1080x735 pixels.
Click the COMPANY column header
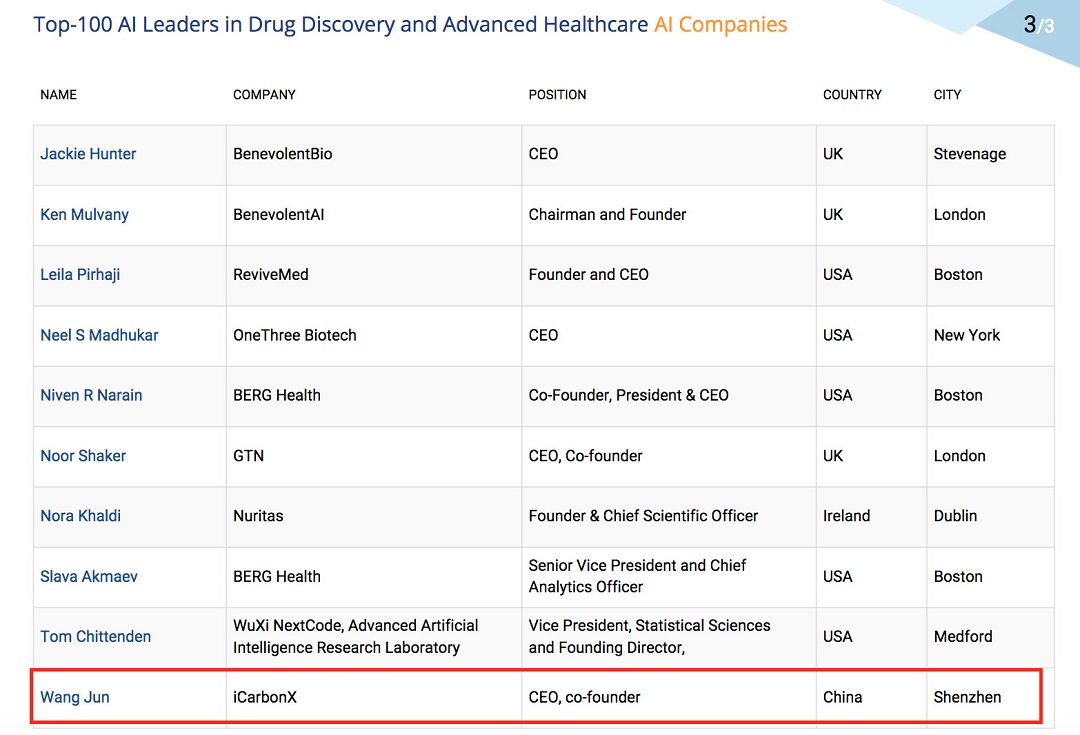(x=264, y=94)
